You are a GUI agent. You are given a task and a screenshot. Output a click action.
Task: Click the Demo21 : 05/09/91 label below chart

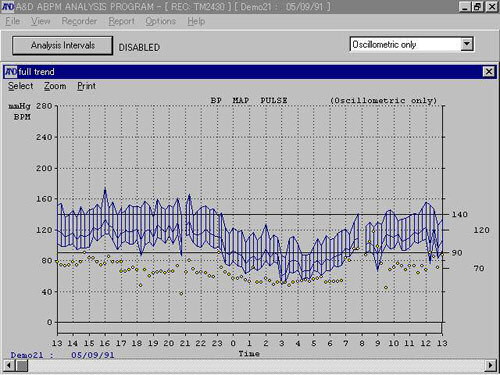(62, 355)
